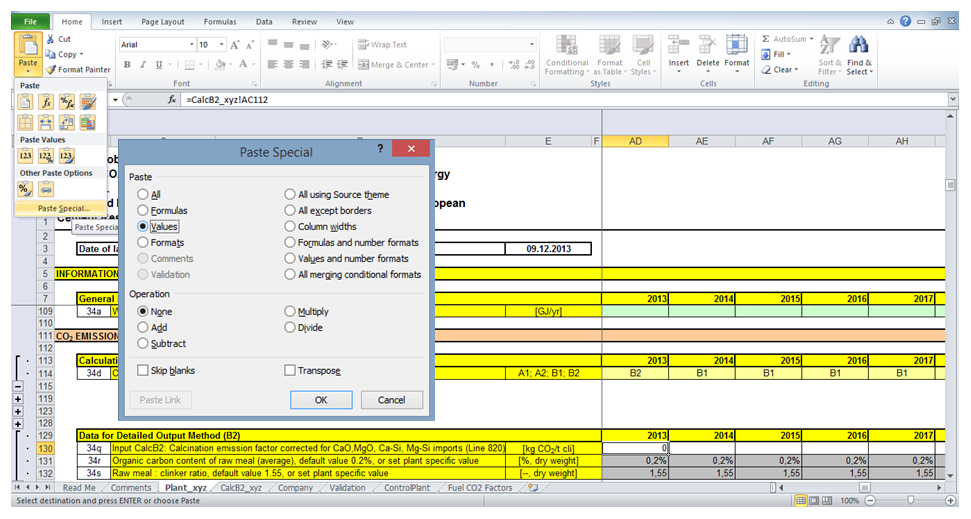The image size is (971, 519).
Task: Open the File tab
Action: pyautogui.click(x=30, y=21)
